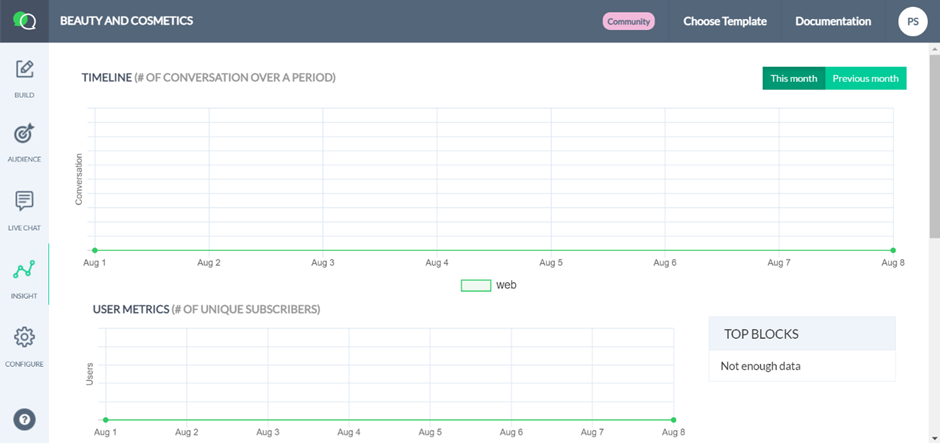
Task: Select the Insight graph icon
Action: coord(24,270)
